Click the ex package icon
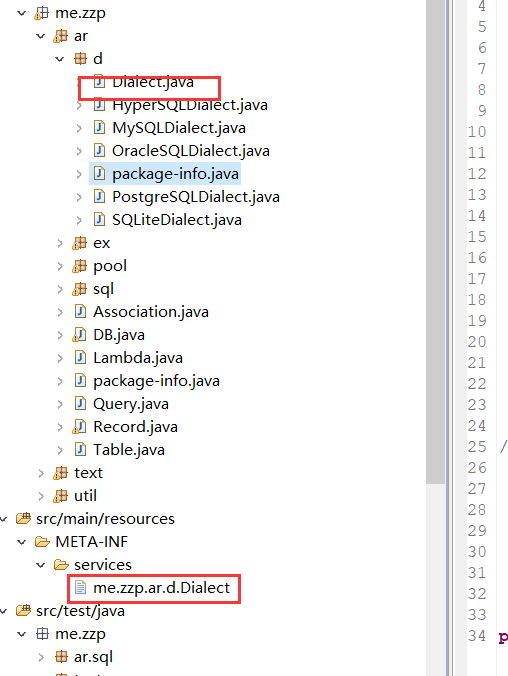Screen dimensions: 508x676 [79, 243]
